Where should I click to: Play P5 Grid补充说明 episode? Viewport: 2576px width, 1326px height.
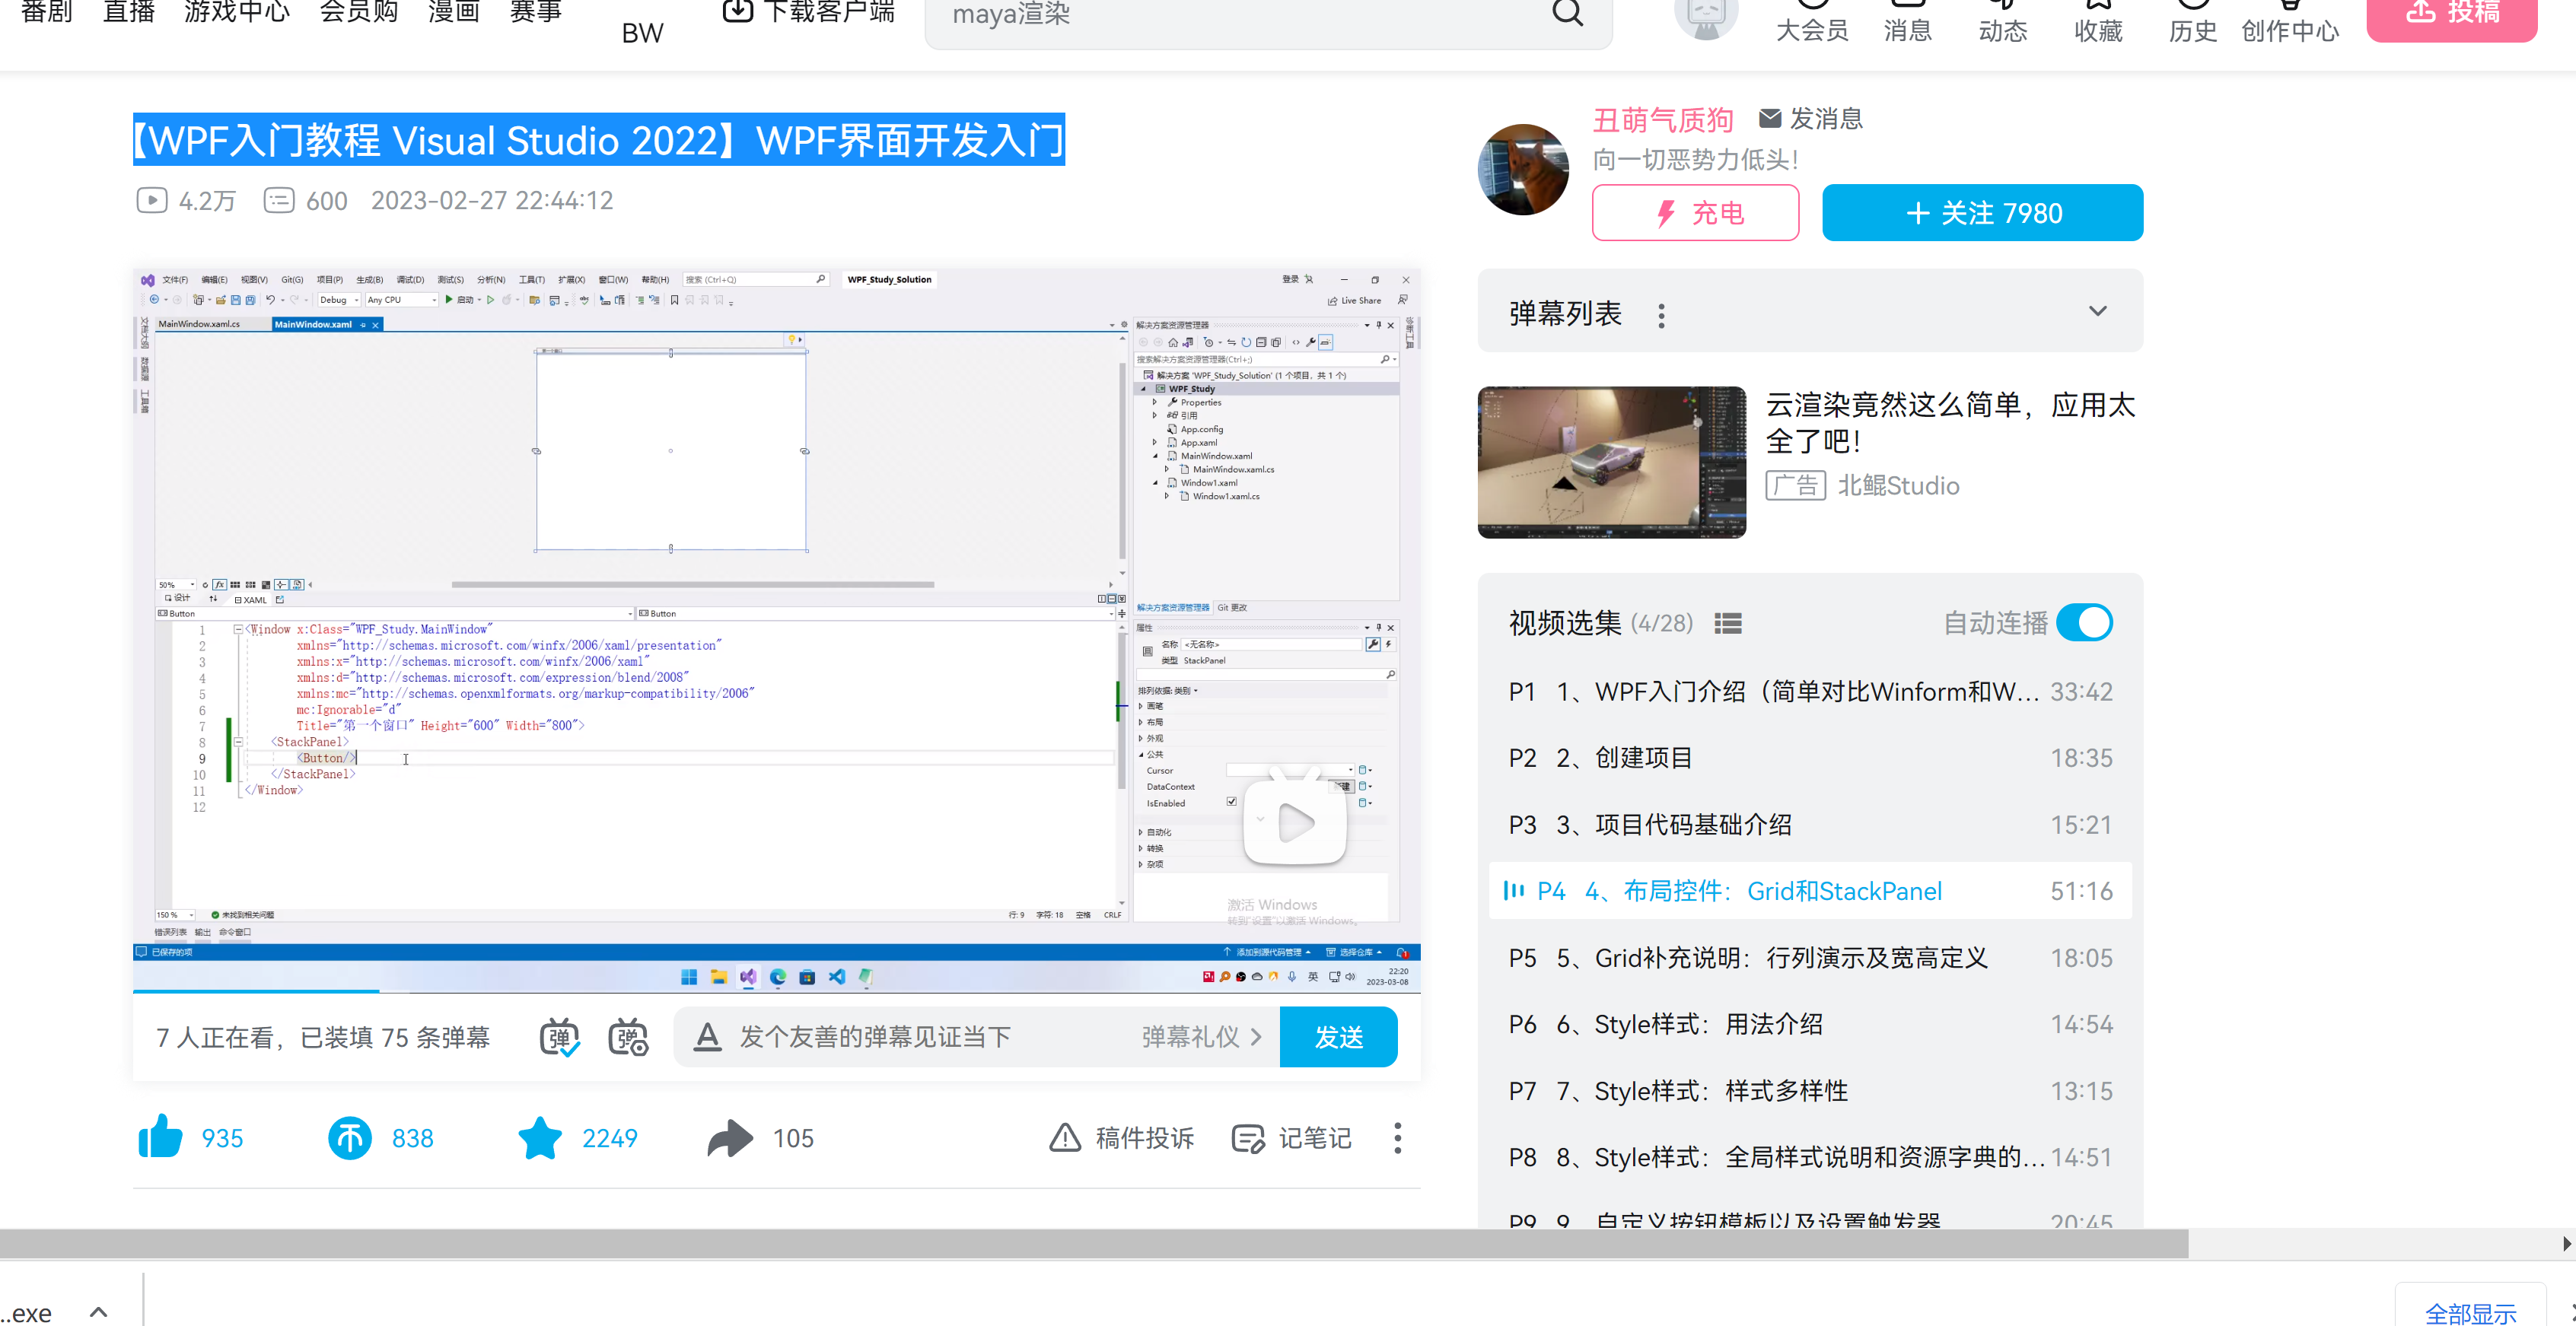point(1810,957)
